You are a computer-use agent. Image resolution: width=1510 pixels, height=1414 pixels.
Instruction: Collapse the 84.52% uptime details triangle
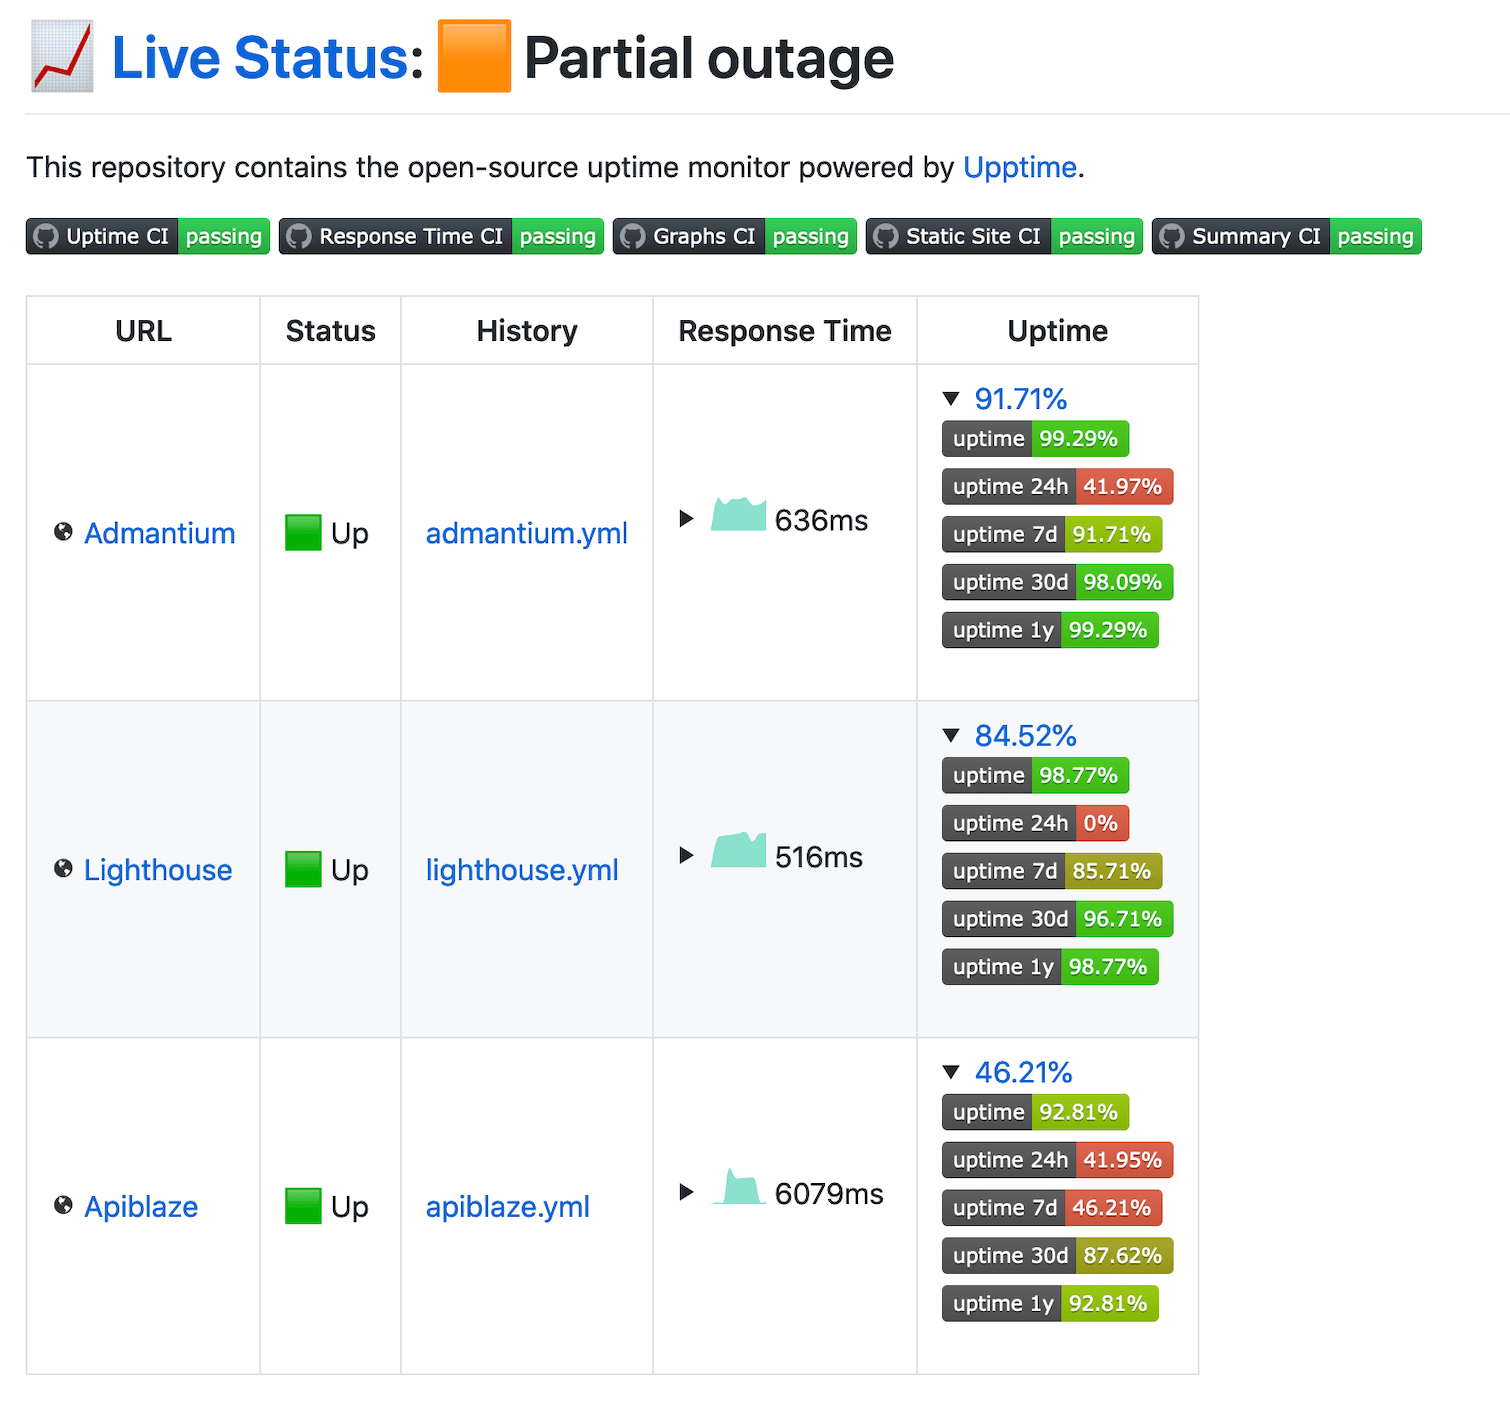click(951, 736)
